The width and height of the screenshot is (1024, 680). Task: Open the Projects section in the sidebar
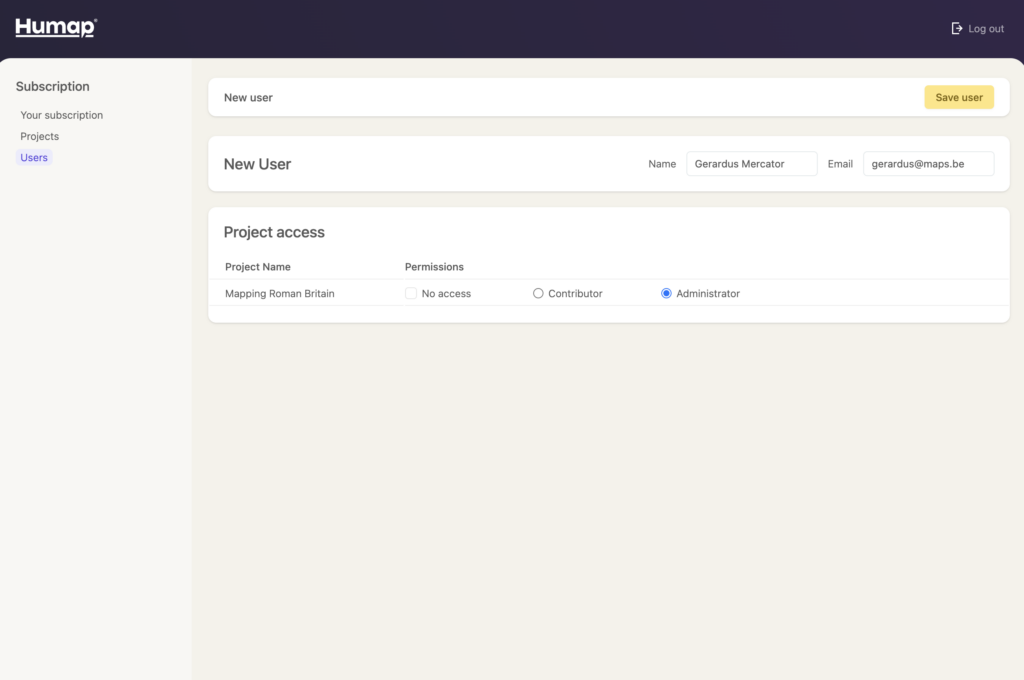pyautogui.click(x=39, y=136)
